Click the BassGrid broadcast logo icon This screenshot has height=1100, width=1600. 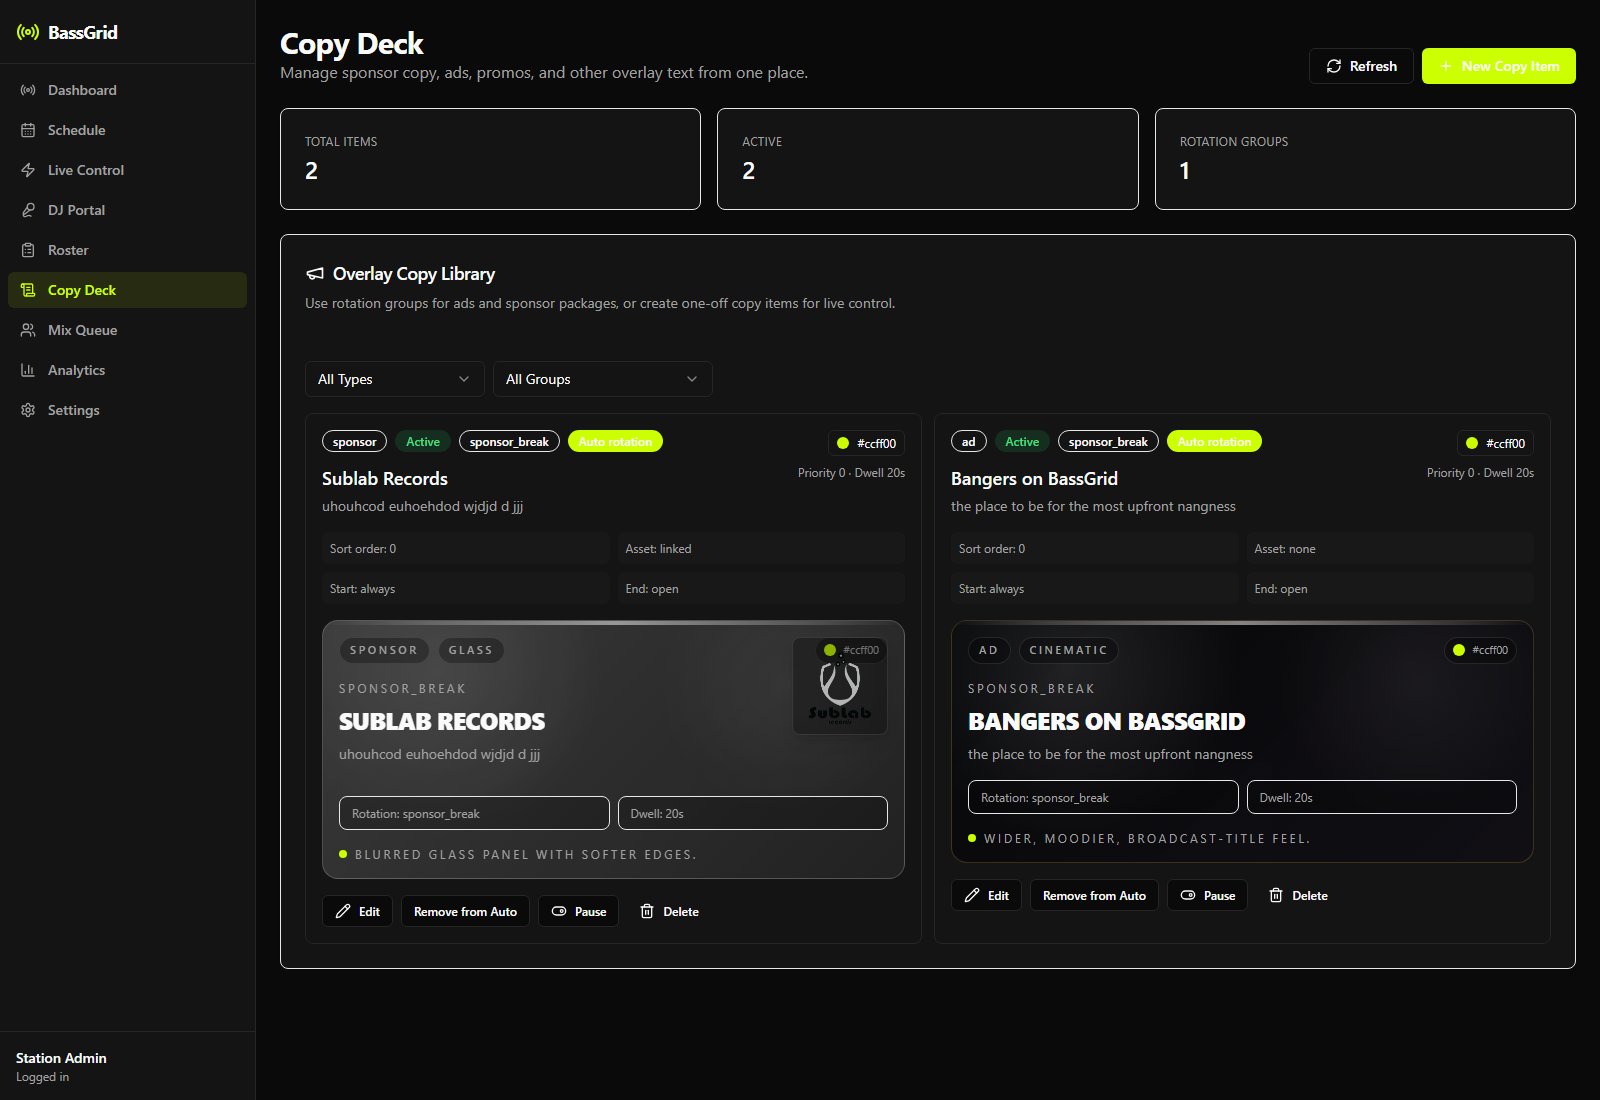28,32
